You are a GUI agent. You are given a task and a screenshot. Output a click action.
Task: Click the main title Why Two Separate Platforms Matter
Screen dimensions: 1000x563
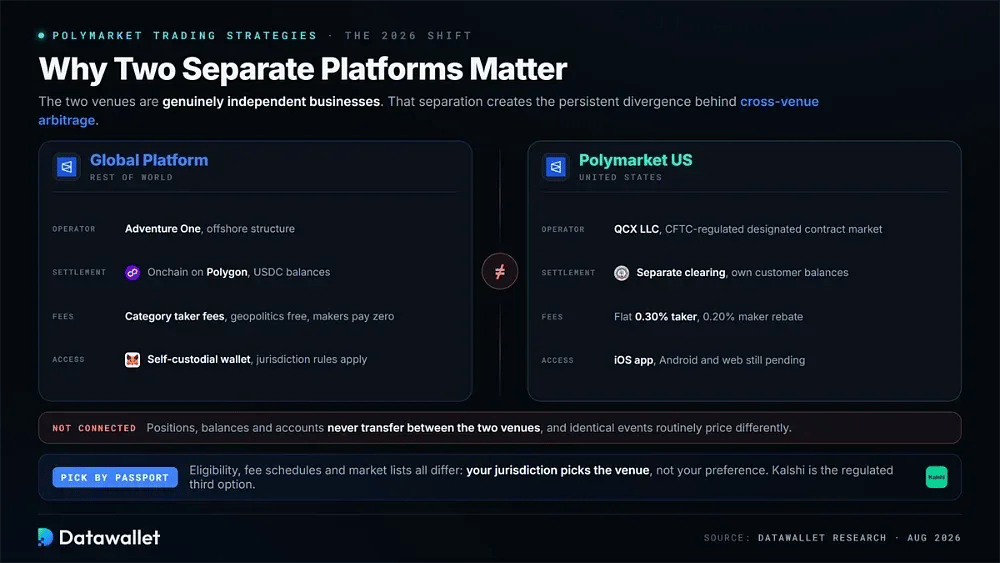tap(303, 69)
